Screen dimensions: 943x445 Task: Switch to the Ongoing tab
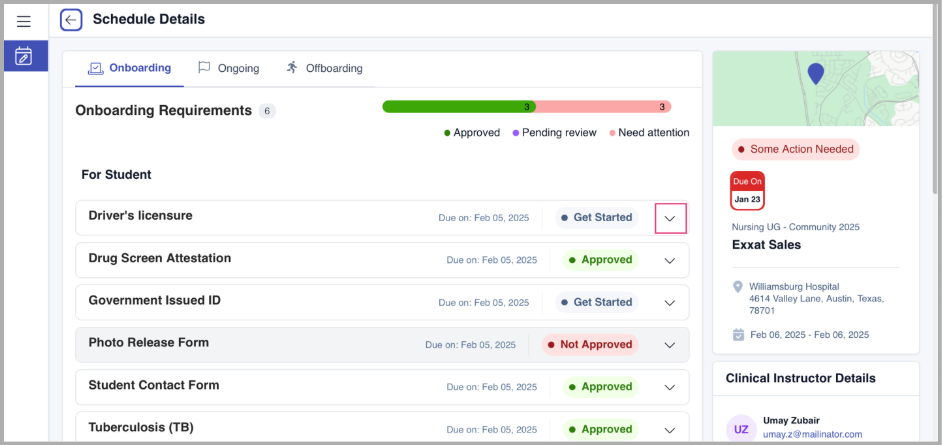click(x=229, y=68)
